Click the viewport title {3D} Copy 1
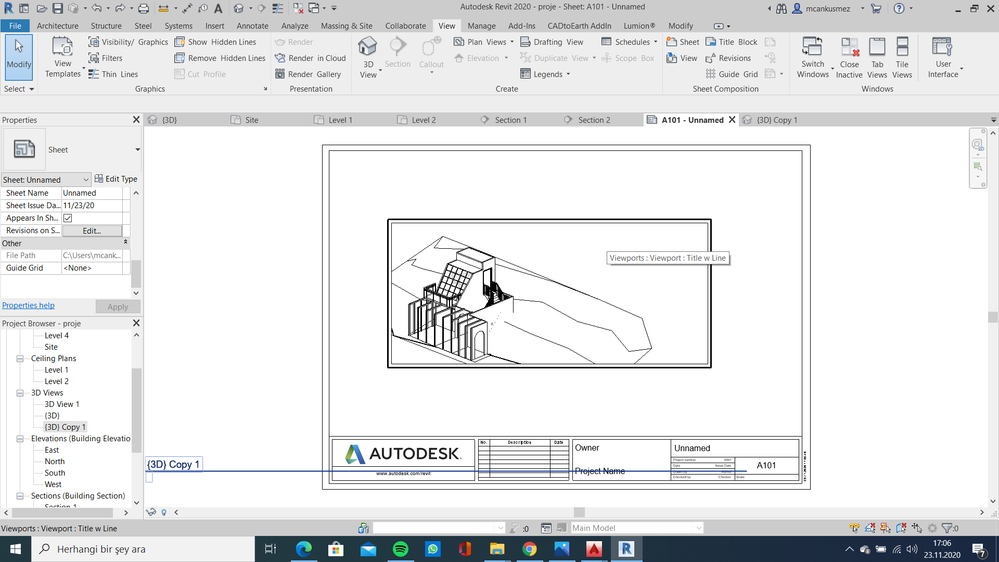Screen dimensions: 999x562 173,464
